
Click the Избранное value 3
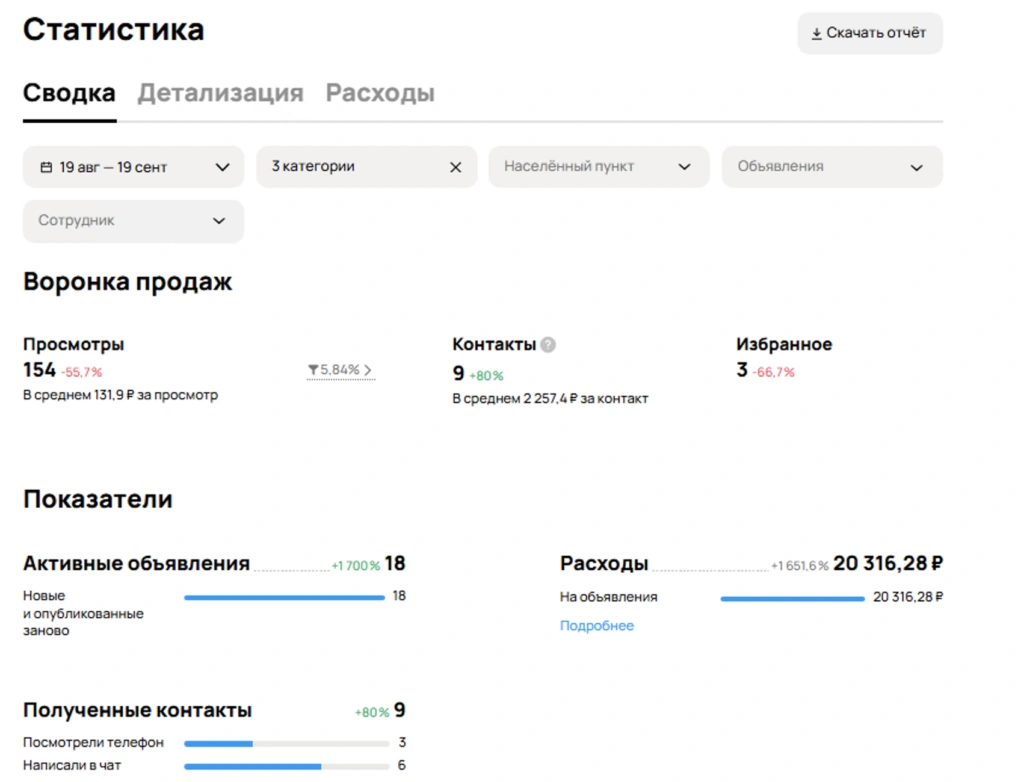[742, 370]
